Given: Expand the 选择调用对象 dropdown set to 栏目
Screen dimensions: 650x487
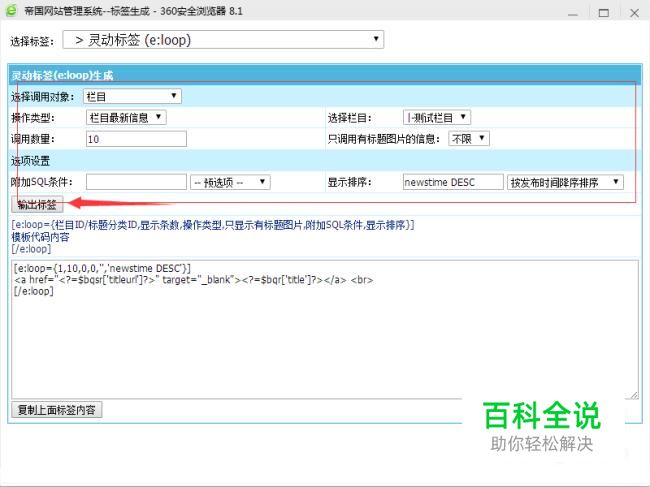Looking at the screenshot, I should click(132, 97).
